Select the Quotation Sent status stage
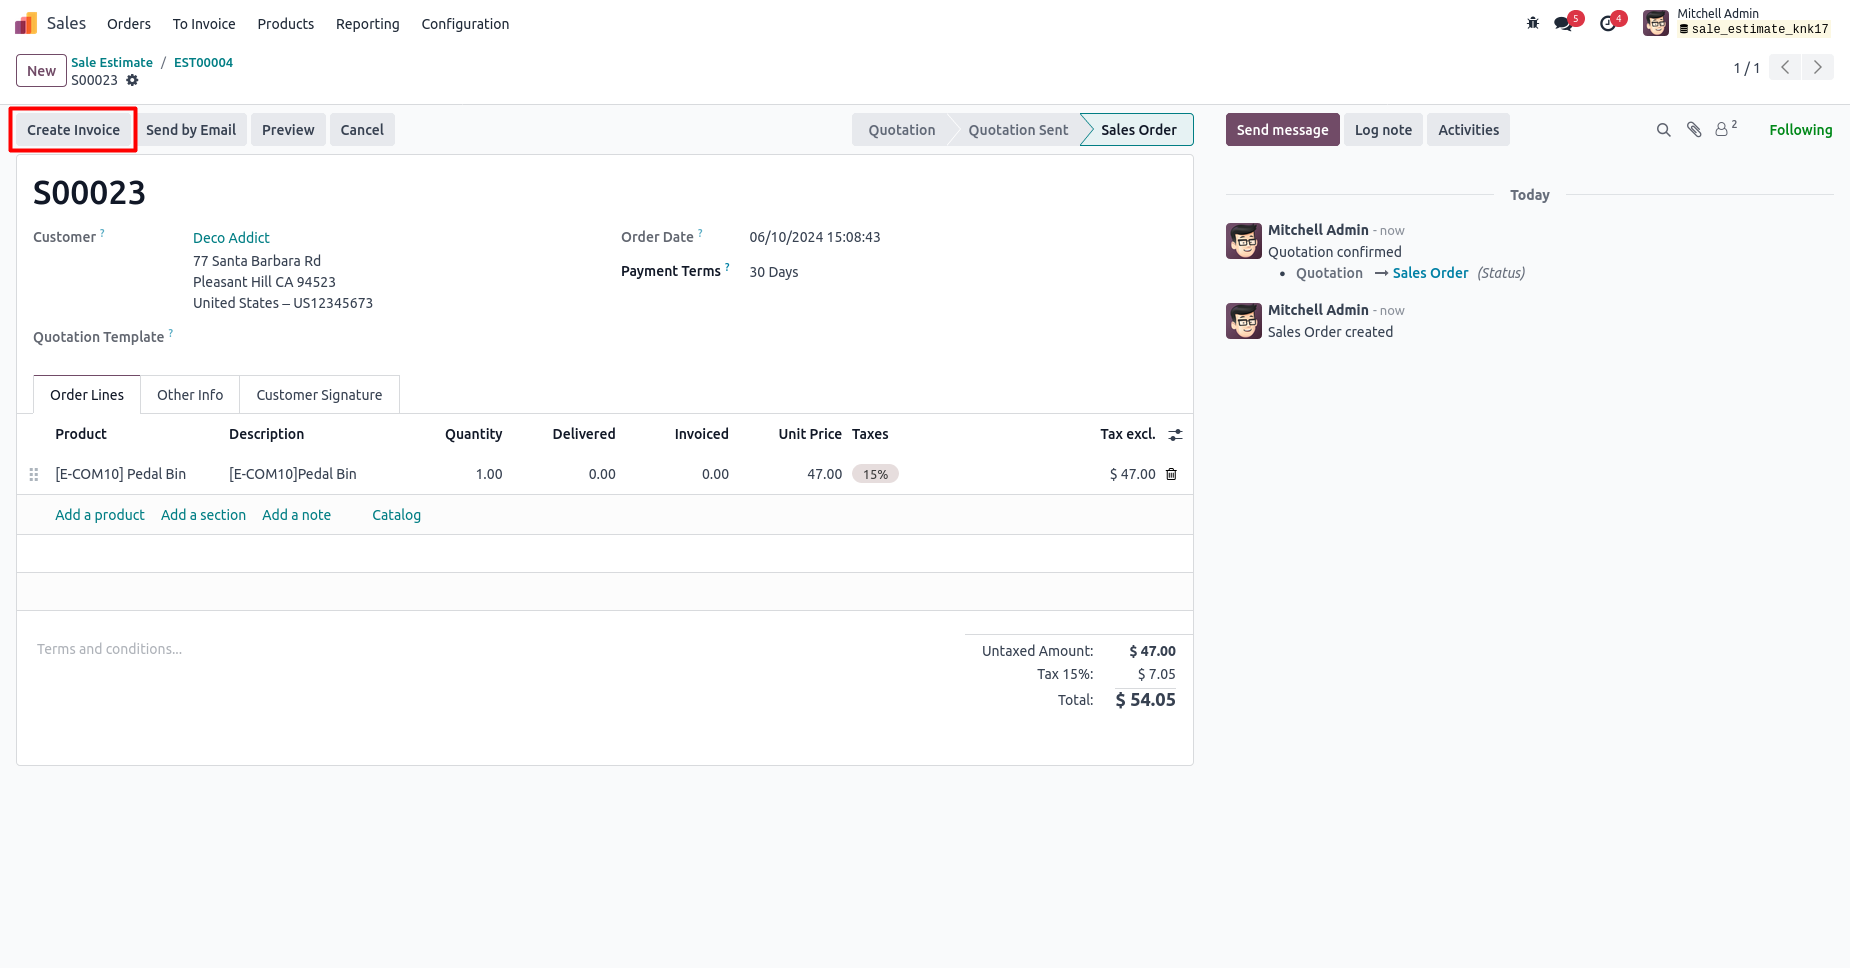 click(x=1017, y=130)
